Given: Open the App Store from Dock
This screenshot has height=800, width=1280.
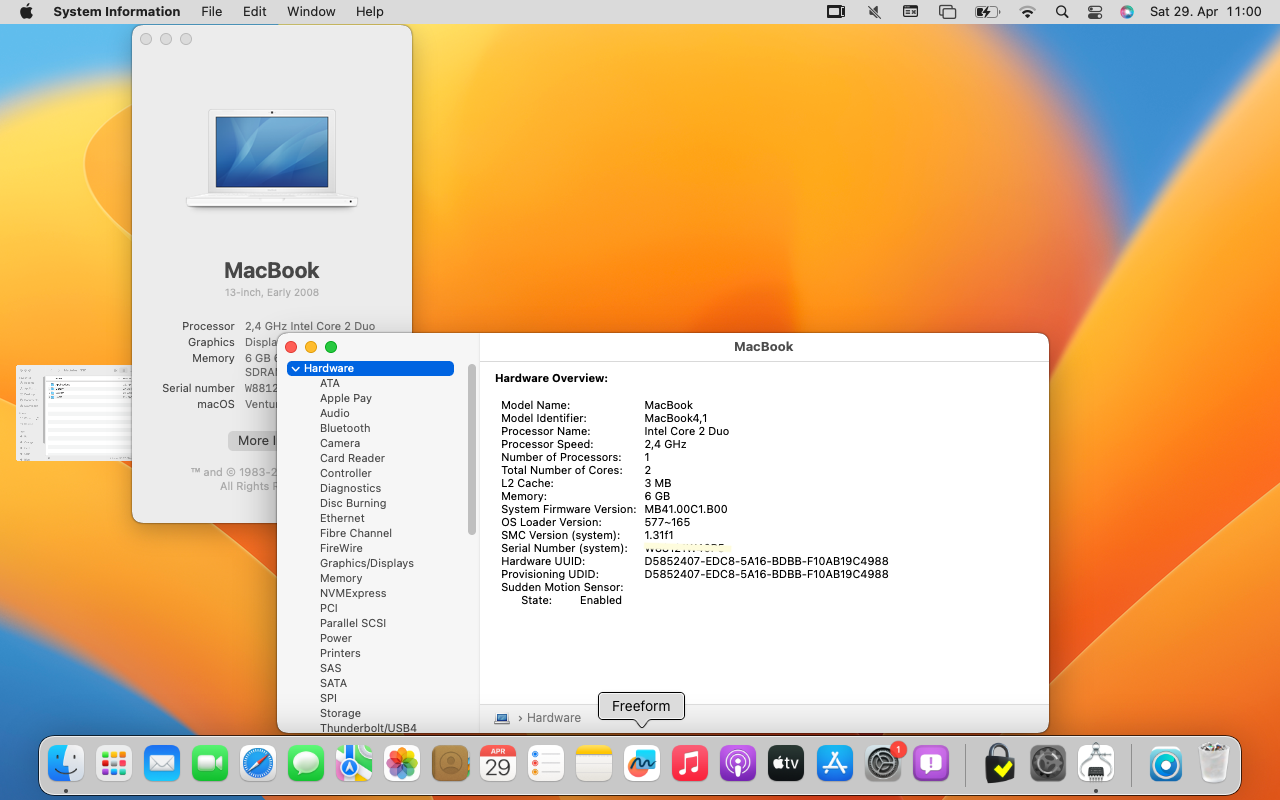Looking at the screenshot, I should coord(834,764).
